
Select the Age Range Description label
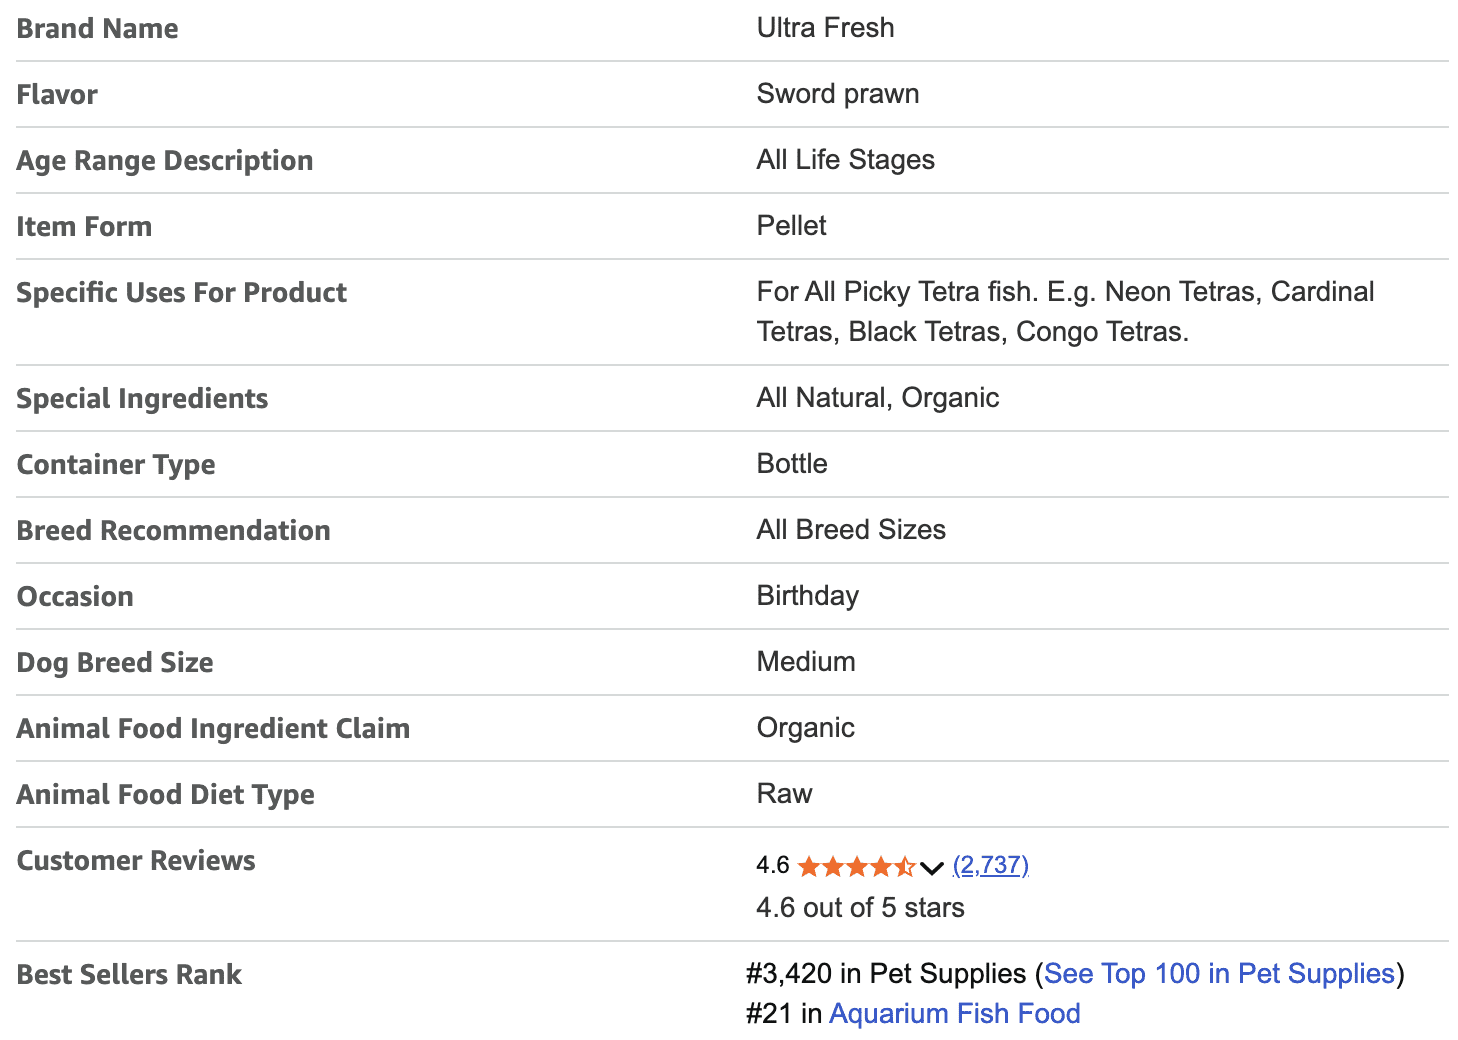point(165,160)
